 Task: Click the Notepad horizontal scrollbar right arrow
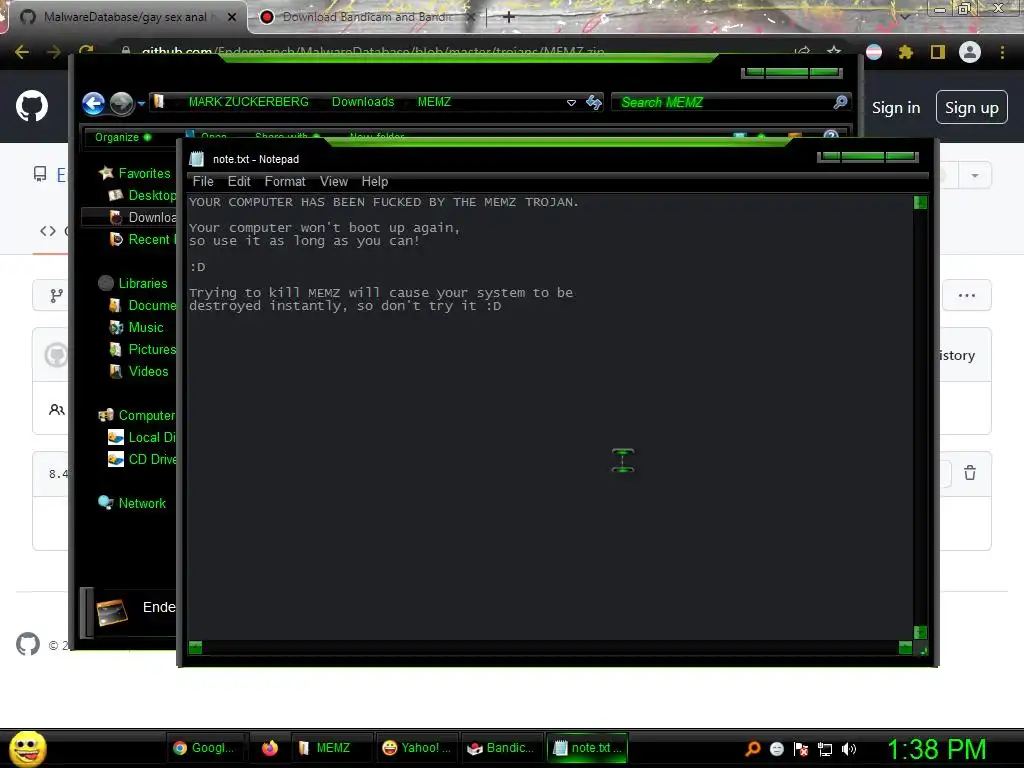point(905,647)
